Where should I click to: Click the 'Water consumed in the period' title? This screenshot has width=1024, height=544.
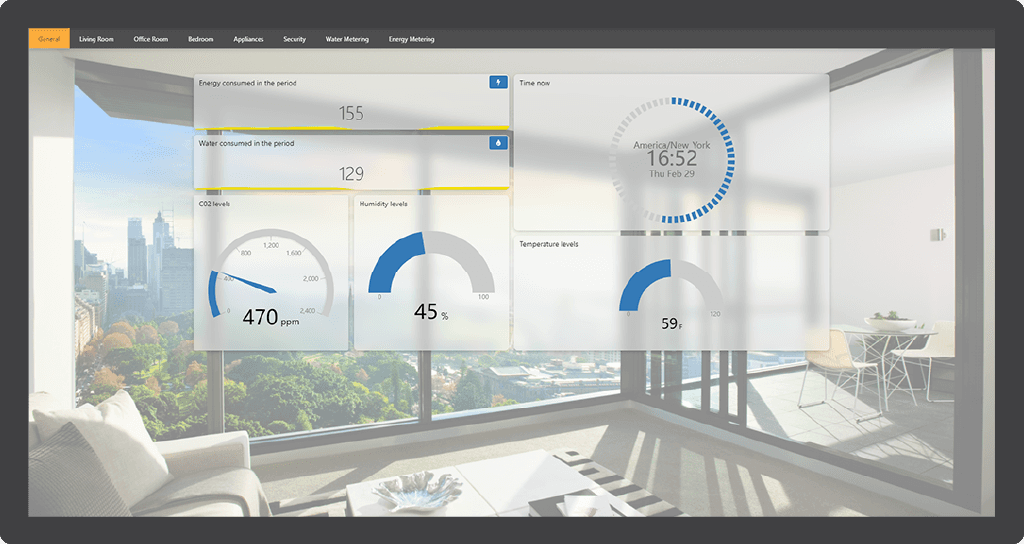click(246, 143)
